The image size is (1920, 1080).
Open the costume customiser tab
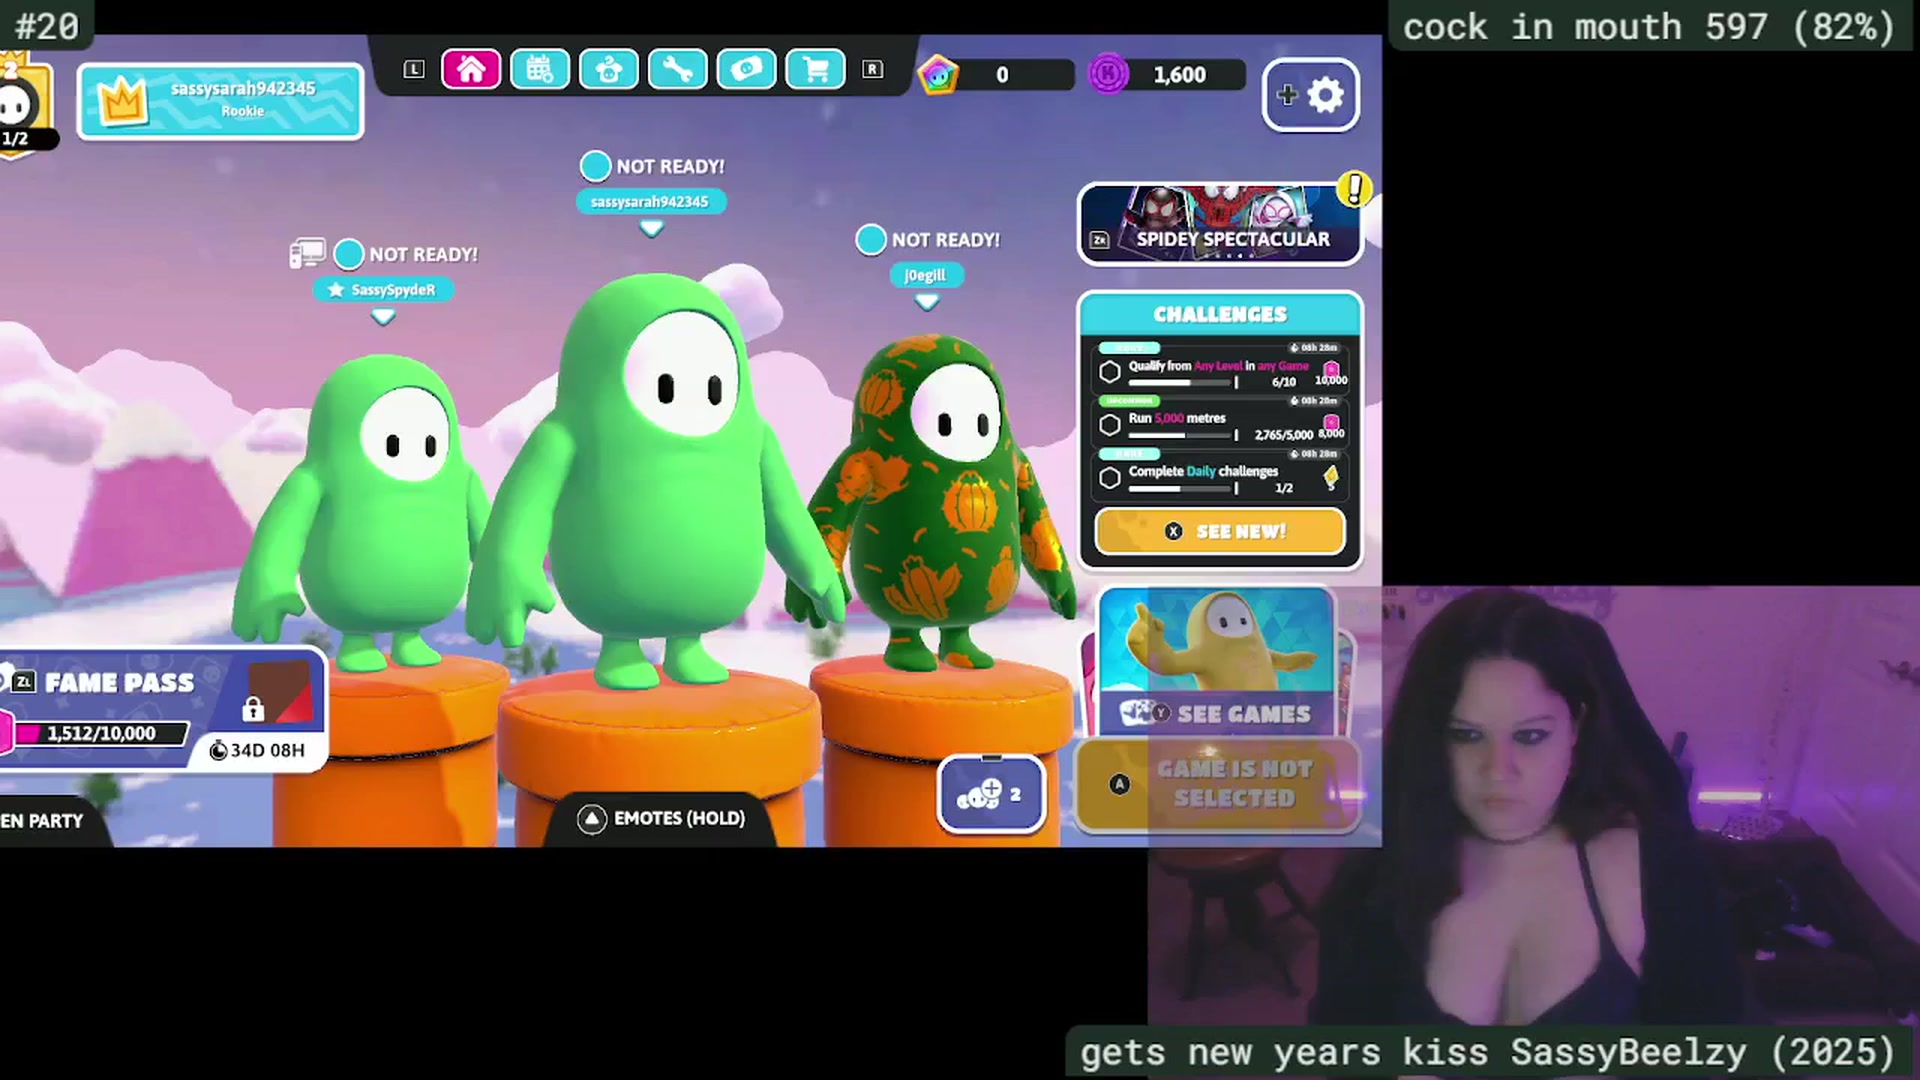tap(608, 69)
